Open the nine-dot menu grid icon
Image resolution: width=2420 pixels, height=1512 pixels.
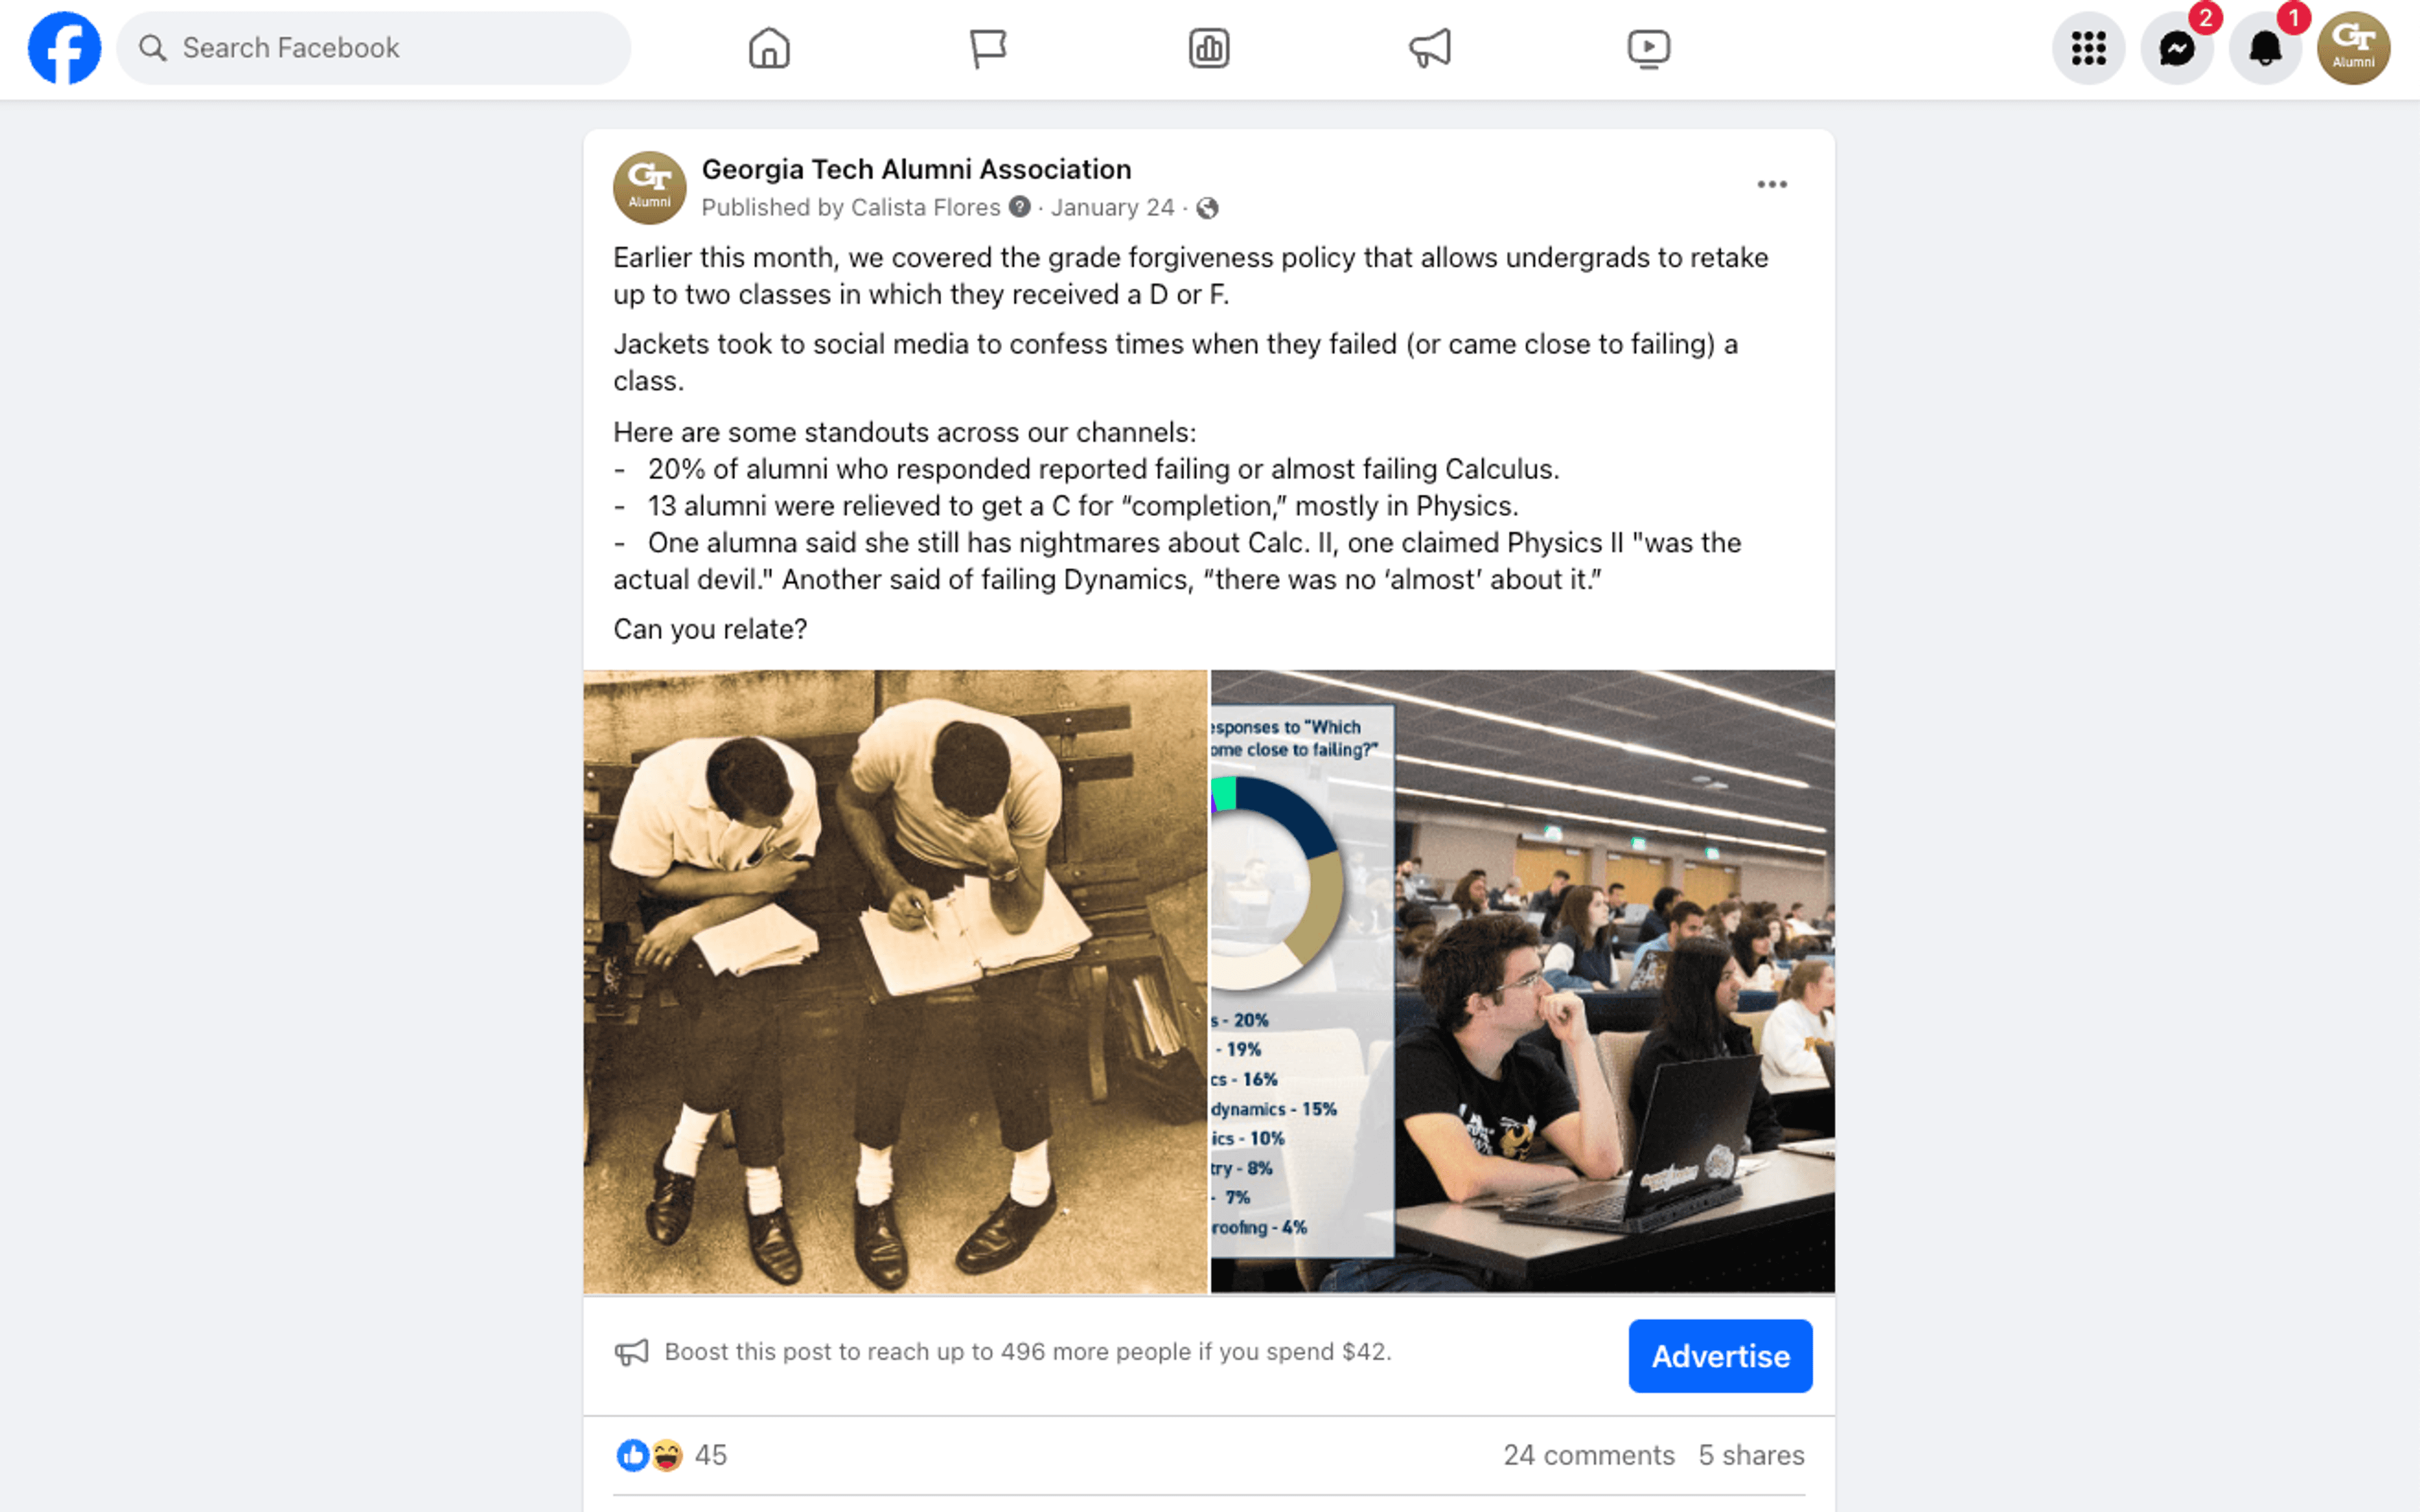pyautogui.click(x=2088, y=48)
